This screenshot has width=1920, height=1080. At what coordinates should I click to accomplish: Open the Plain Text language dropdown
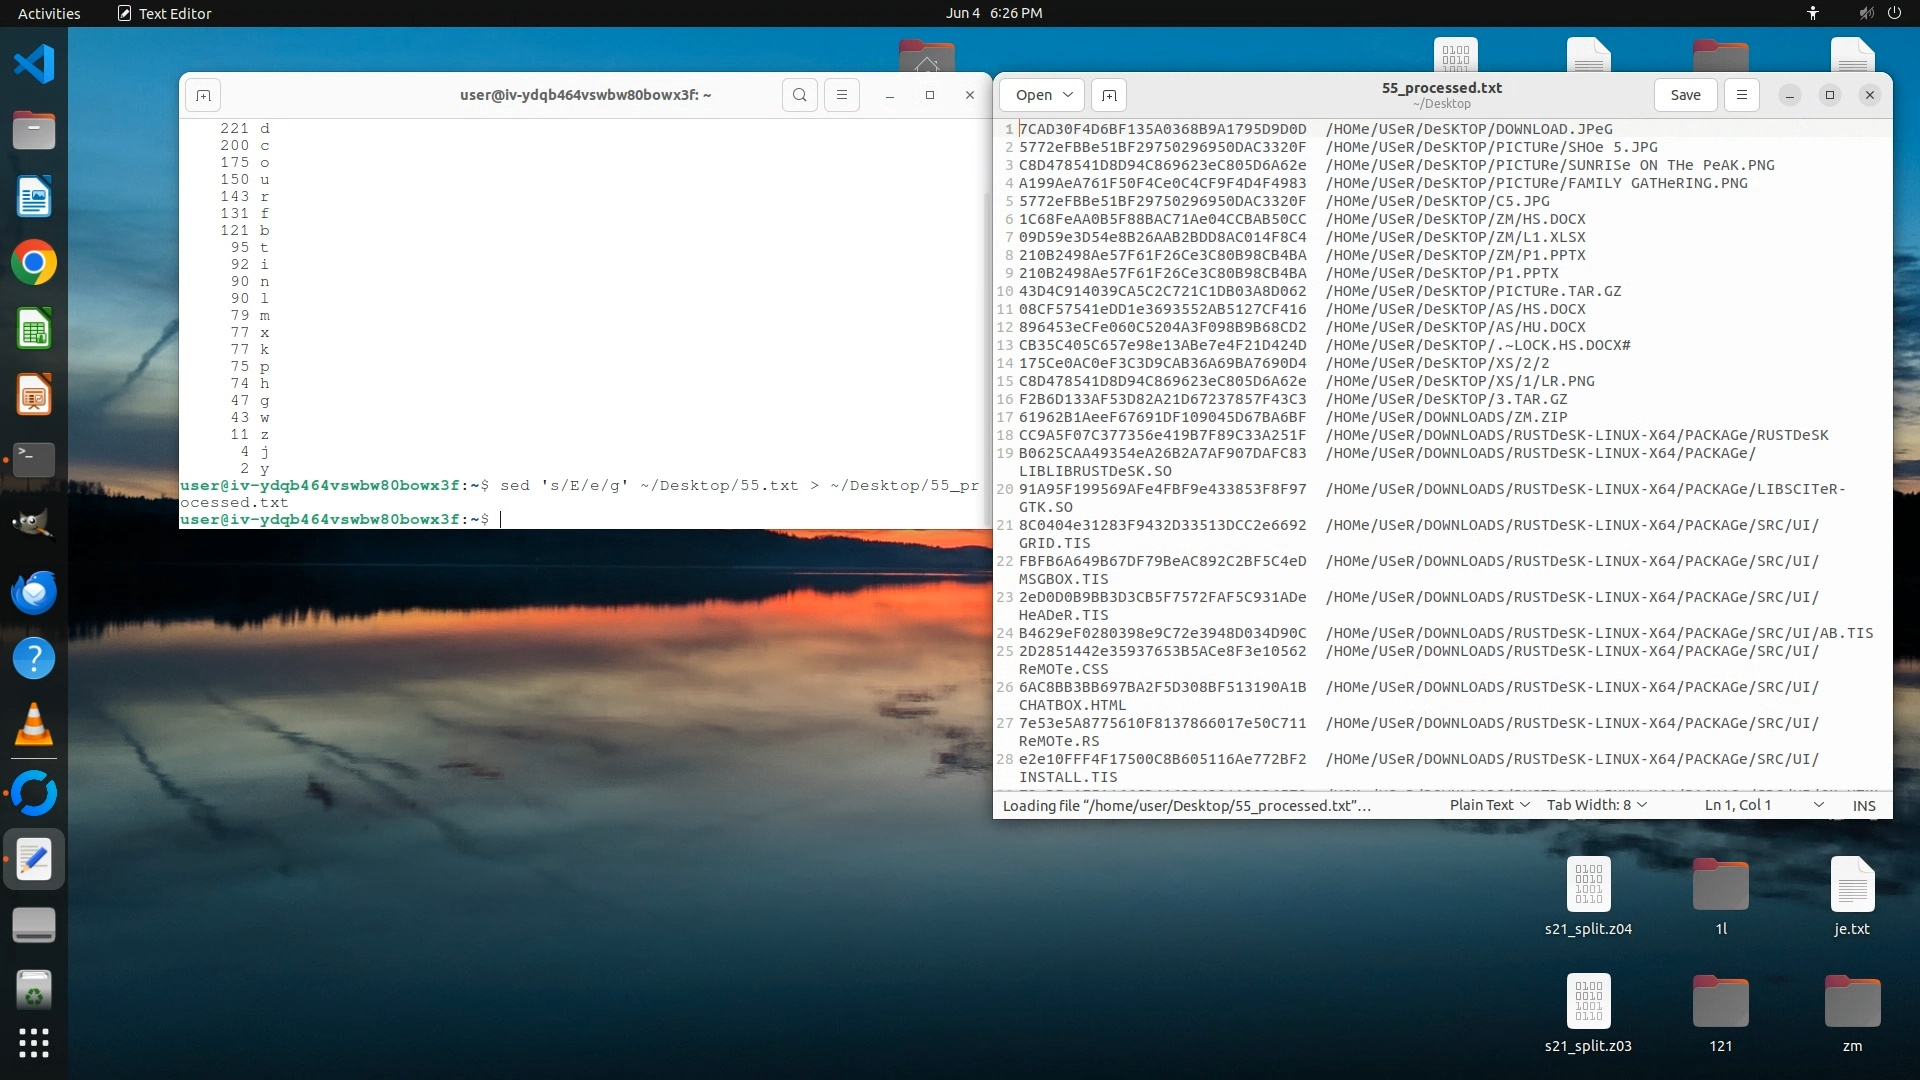1489,805
